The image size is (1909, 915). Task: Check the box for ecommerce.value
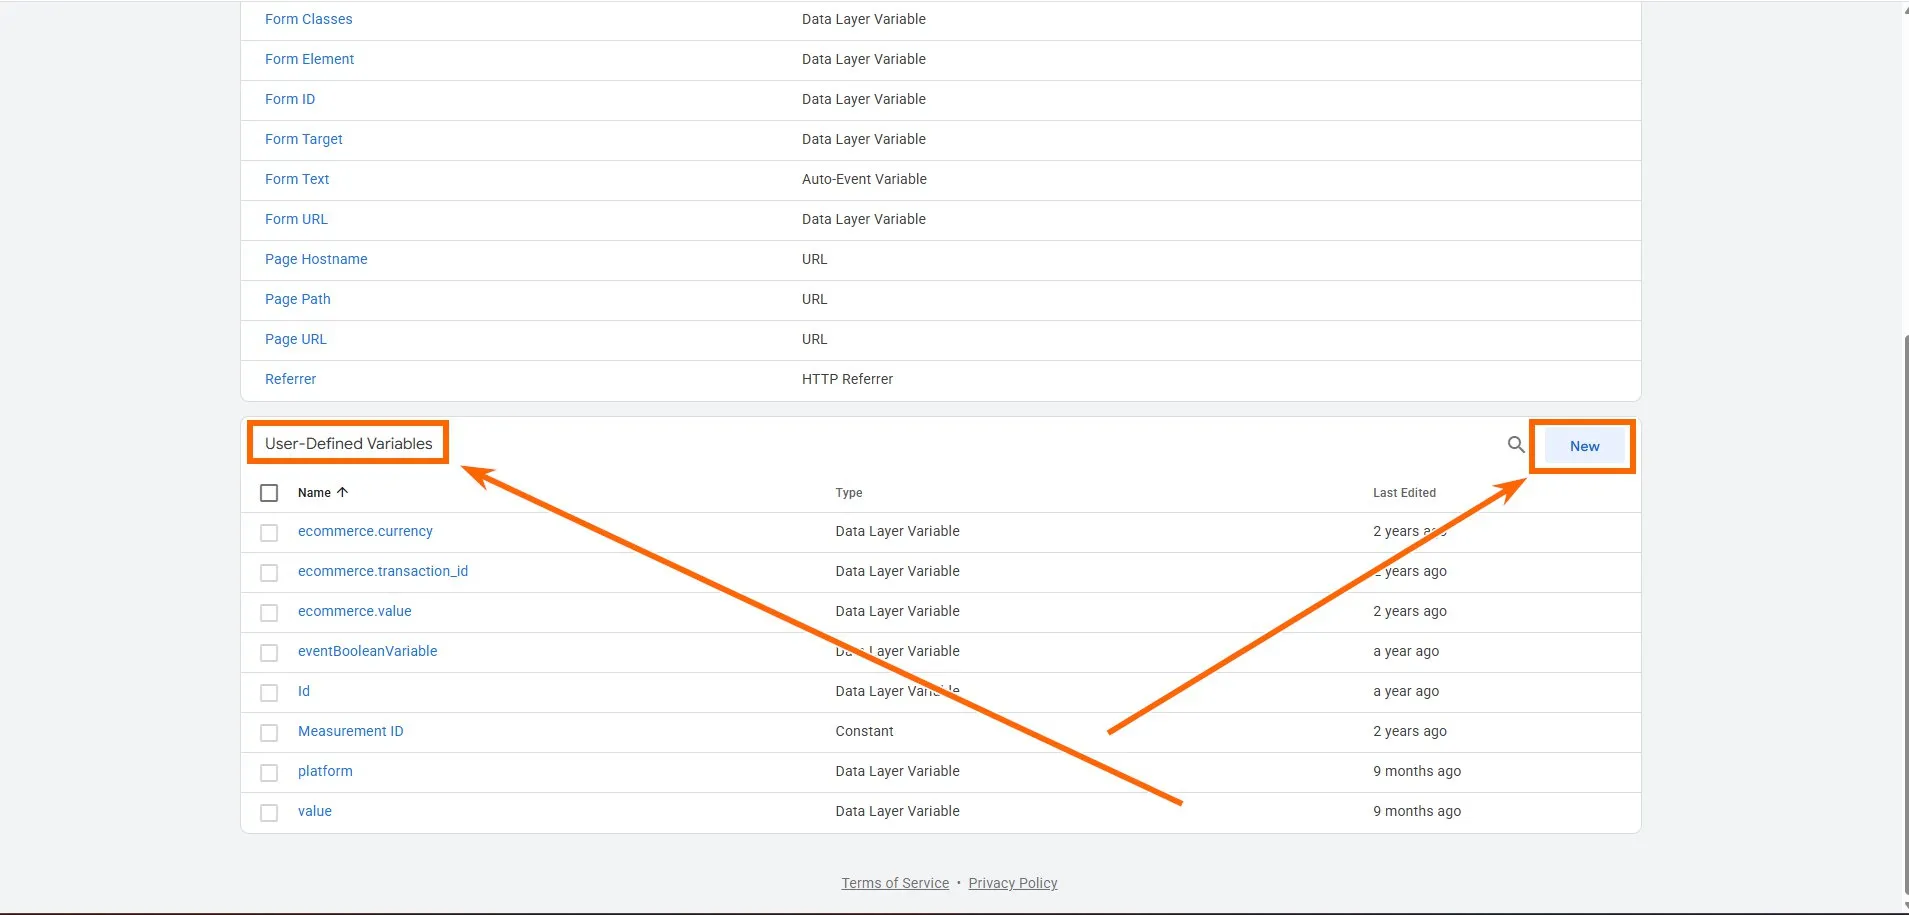click(269, 613)
